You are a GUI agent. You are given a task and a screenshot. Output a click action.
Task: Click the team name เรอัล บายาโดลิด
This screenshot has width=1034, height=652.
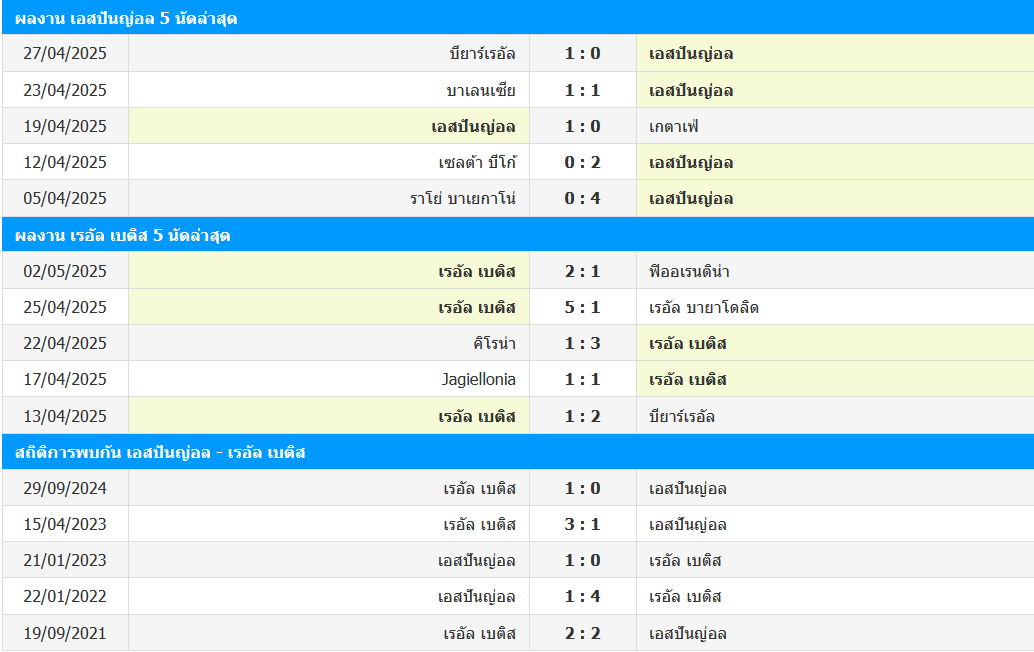(704, 307)
